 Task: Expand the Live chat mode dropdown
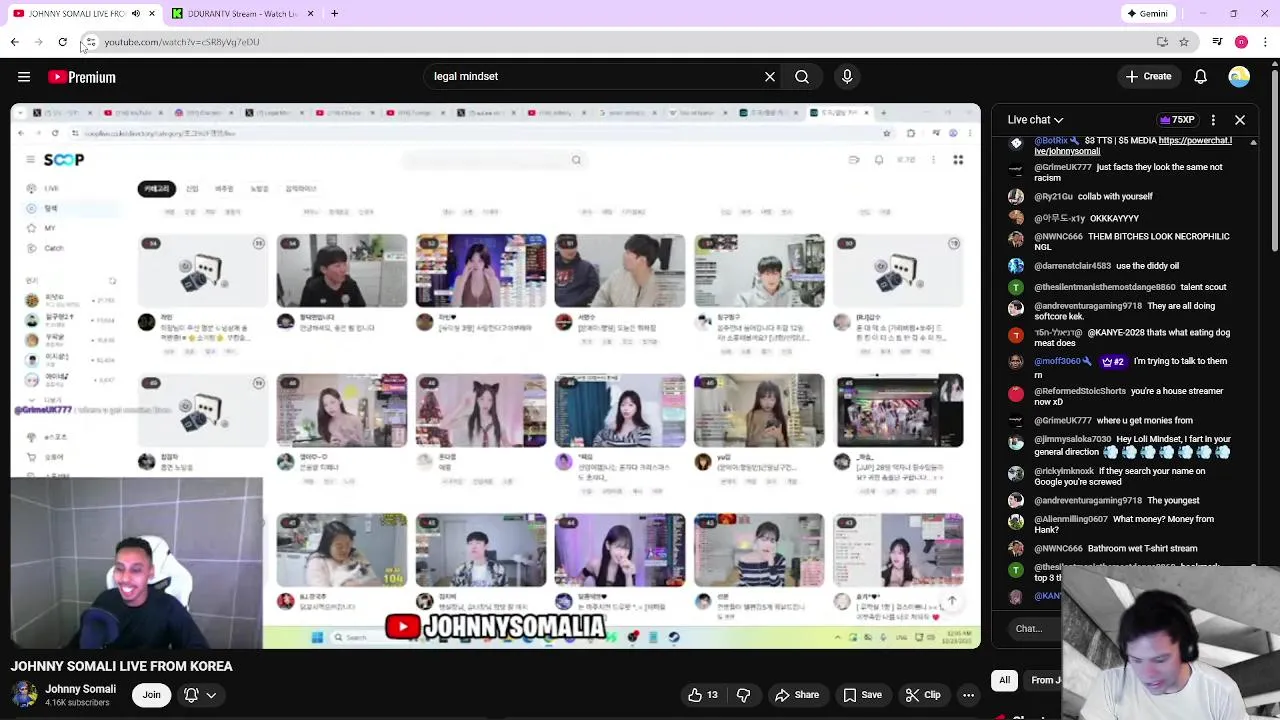click(1035, 120)
